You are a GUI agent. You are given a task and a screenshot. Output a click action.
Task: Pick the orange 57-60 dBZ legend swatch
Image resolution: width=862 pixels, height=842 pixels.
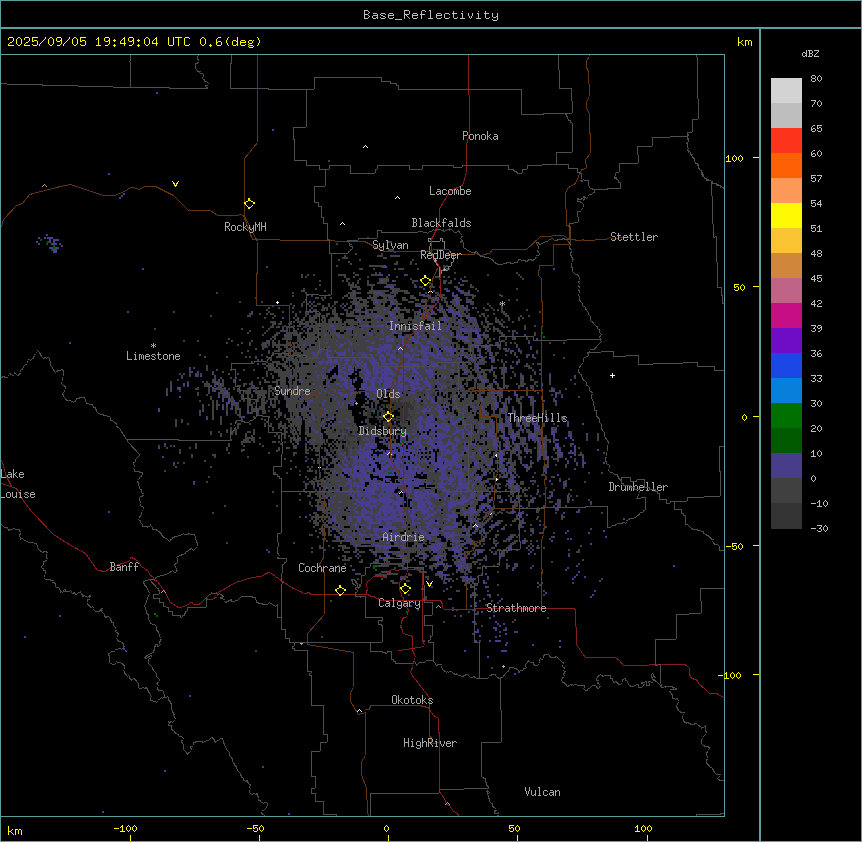pos(786,165)
